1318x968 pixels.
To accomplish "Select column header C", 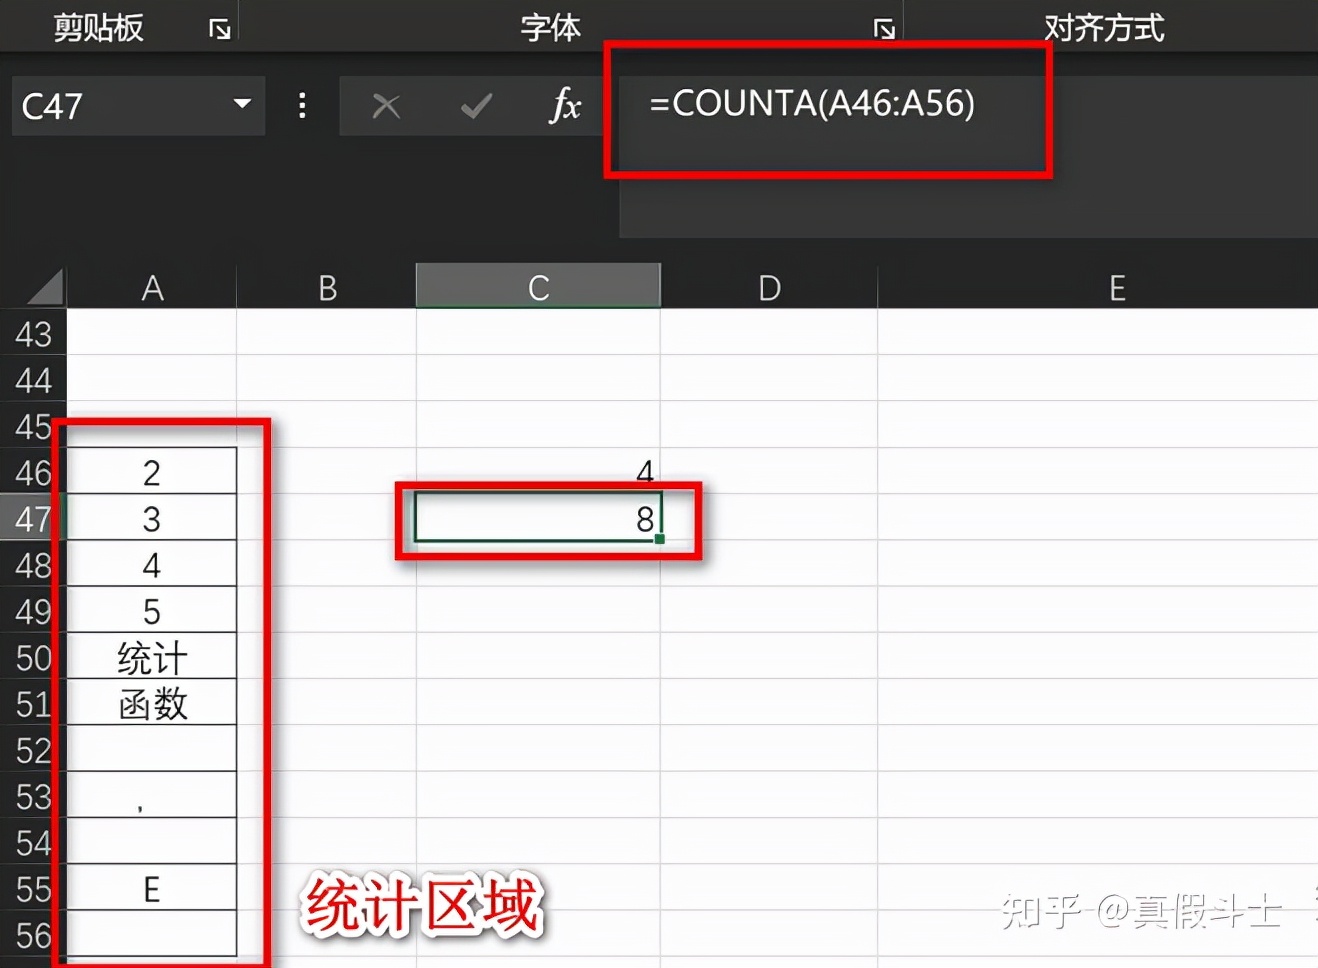I will [538, 286].
